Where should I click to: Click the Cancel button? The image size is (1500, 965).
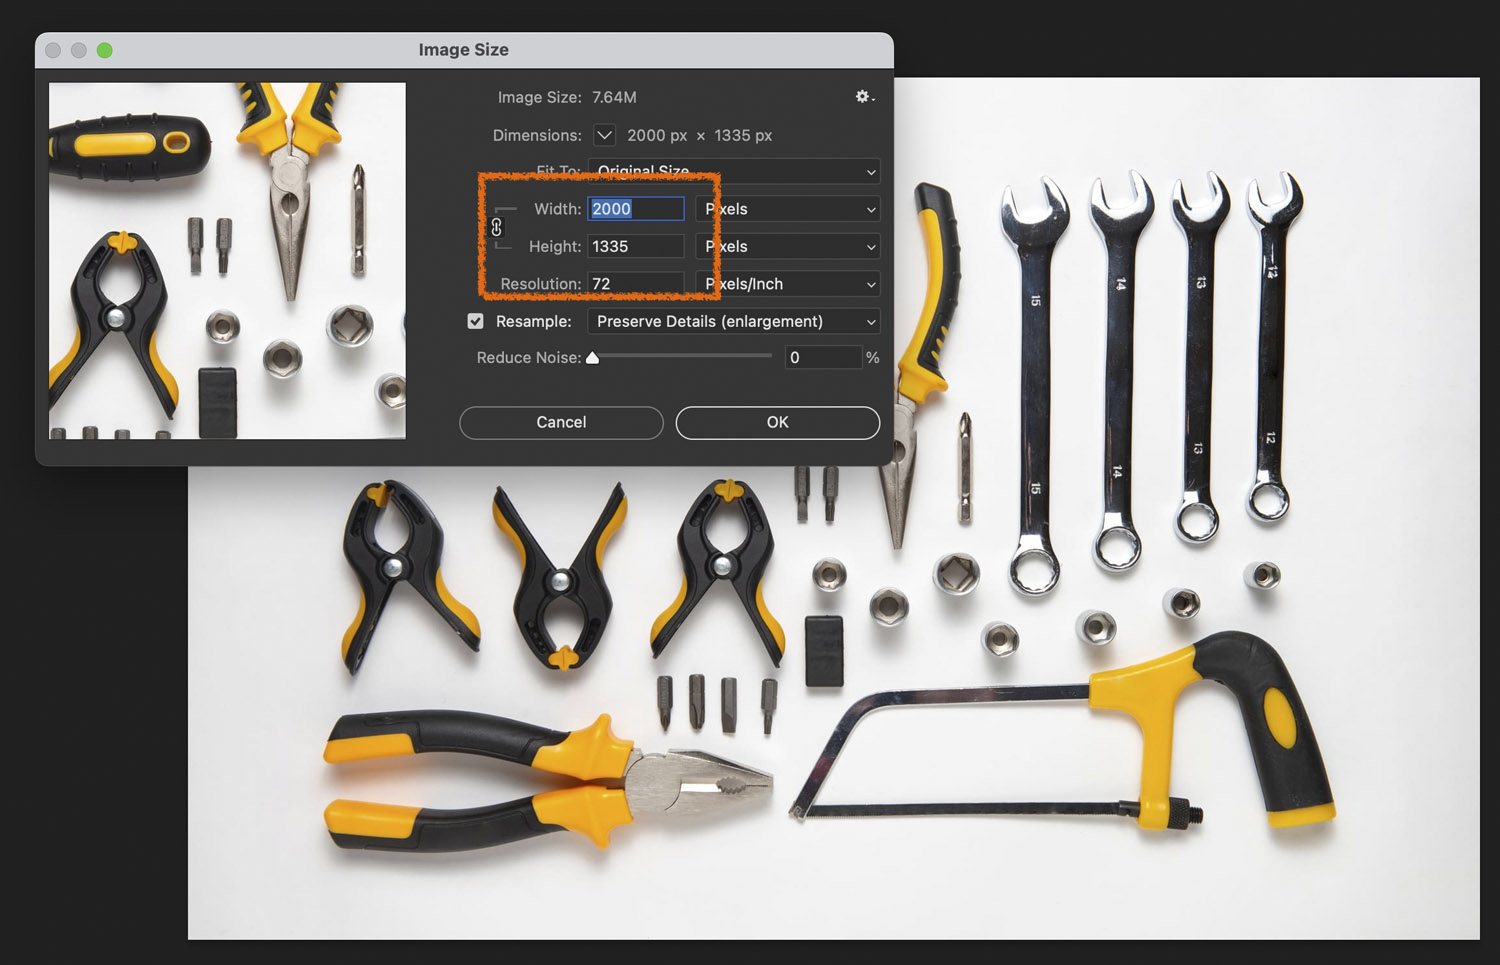click(x=561, y=422)
